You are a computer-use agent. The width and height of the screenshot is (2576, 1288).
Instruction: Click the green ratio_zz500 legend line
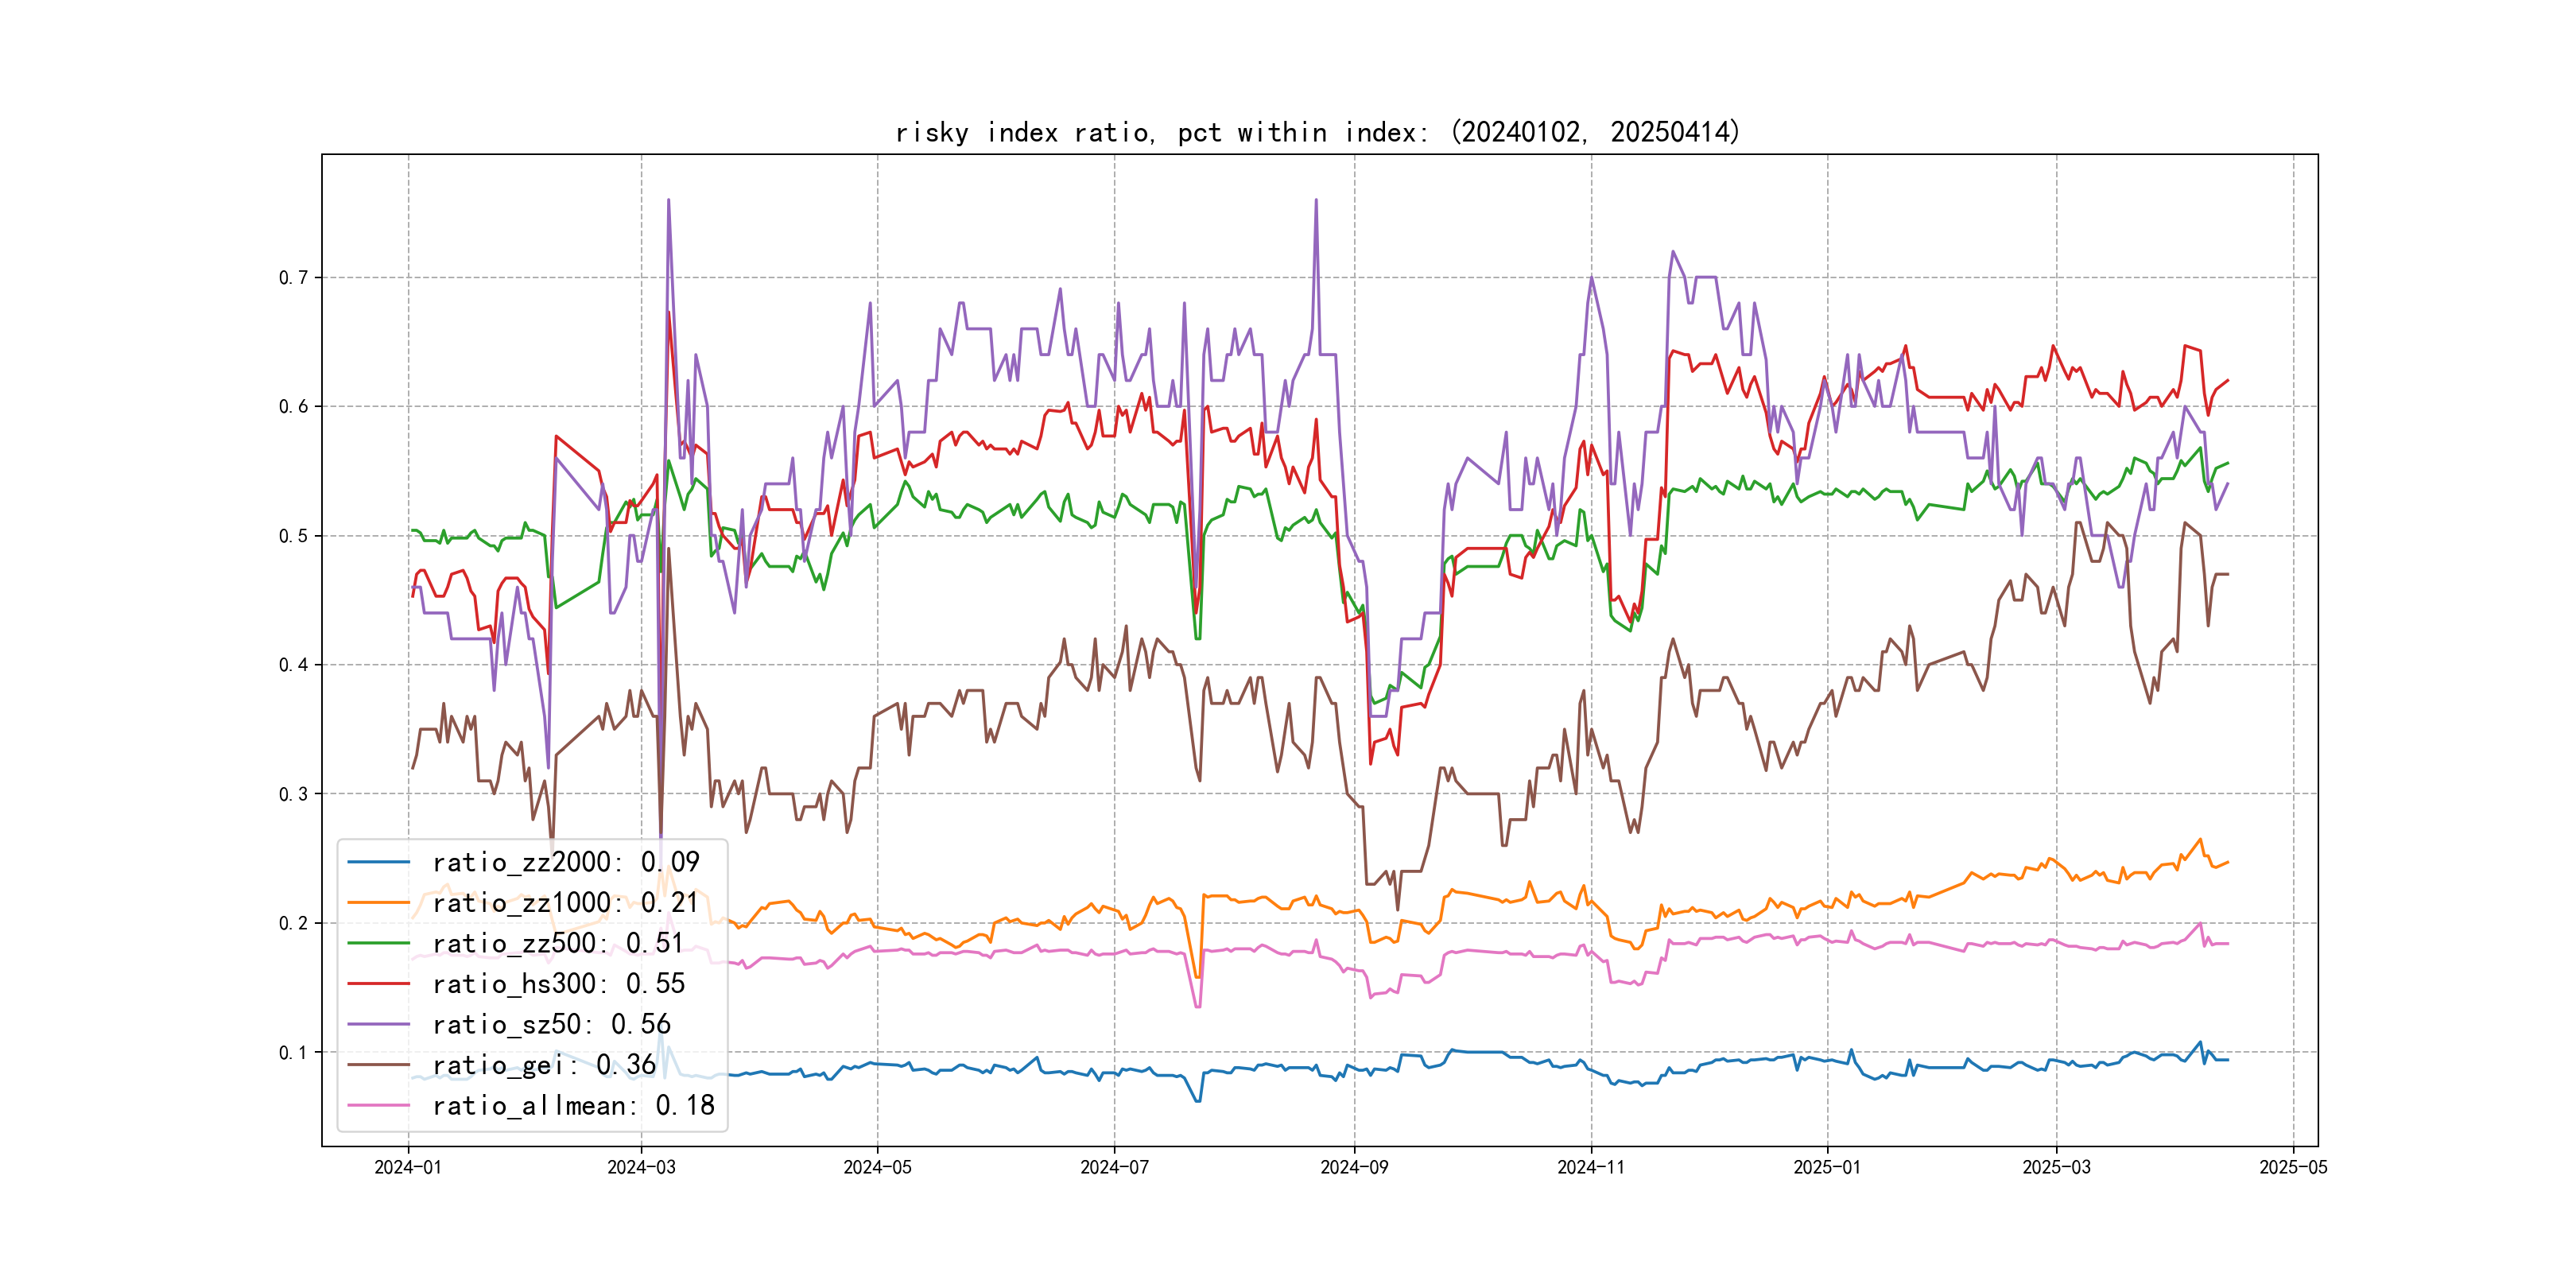(378, 943)
